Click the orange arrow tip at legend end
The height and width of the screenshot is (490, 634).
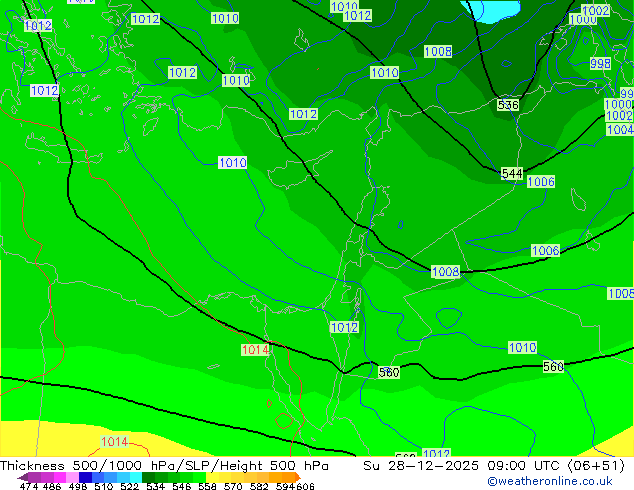point(298,478)
